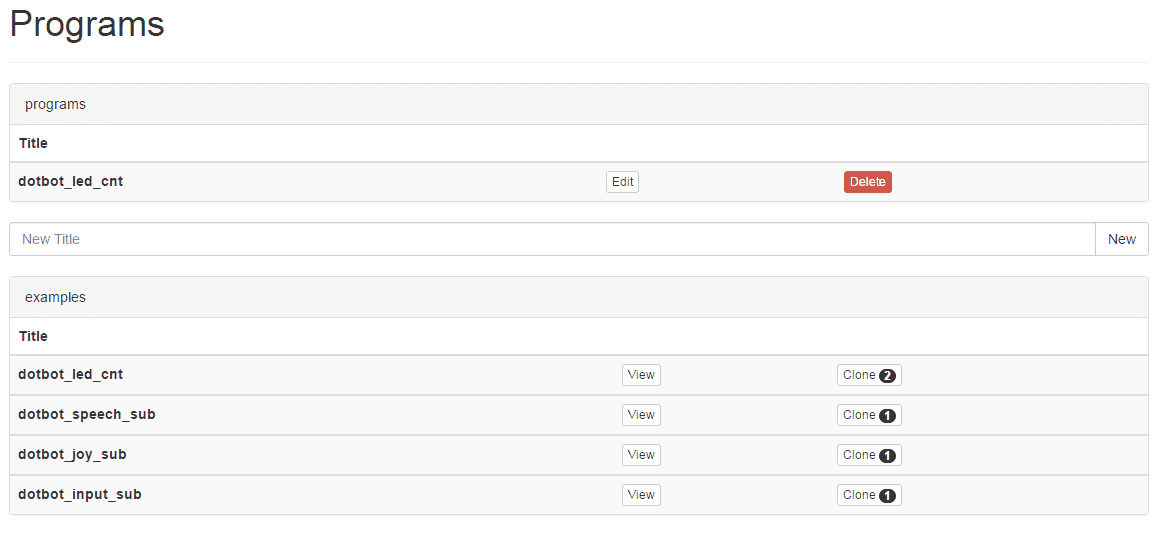Click the dotbot_joy_sub row title

pyautogui.click(x=72, y=455)
